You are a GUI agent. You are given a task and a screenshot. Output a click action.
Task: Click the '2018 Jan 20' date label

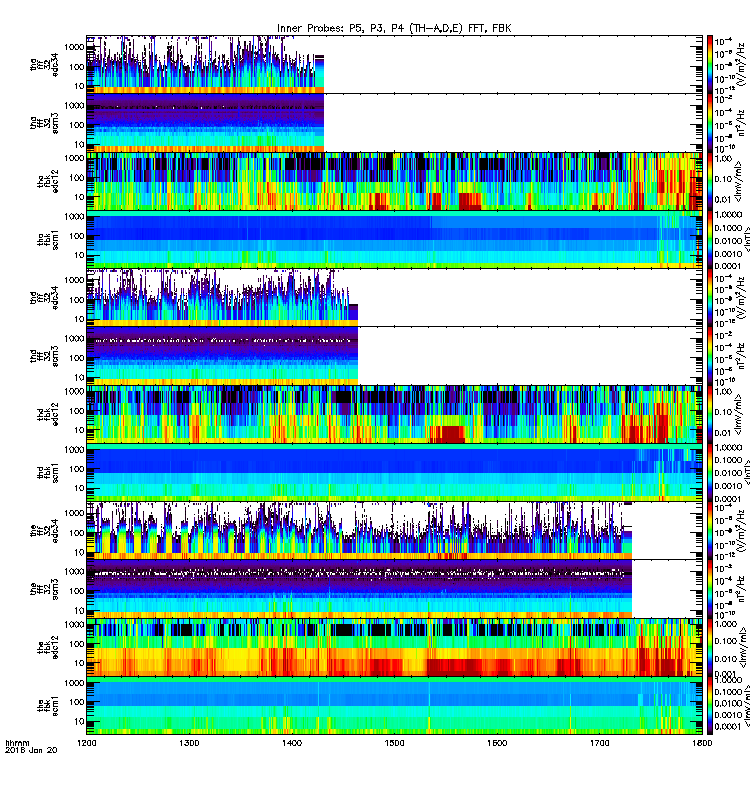coord(31,750)
